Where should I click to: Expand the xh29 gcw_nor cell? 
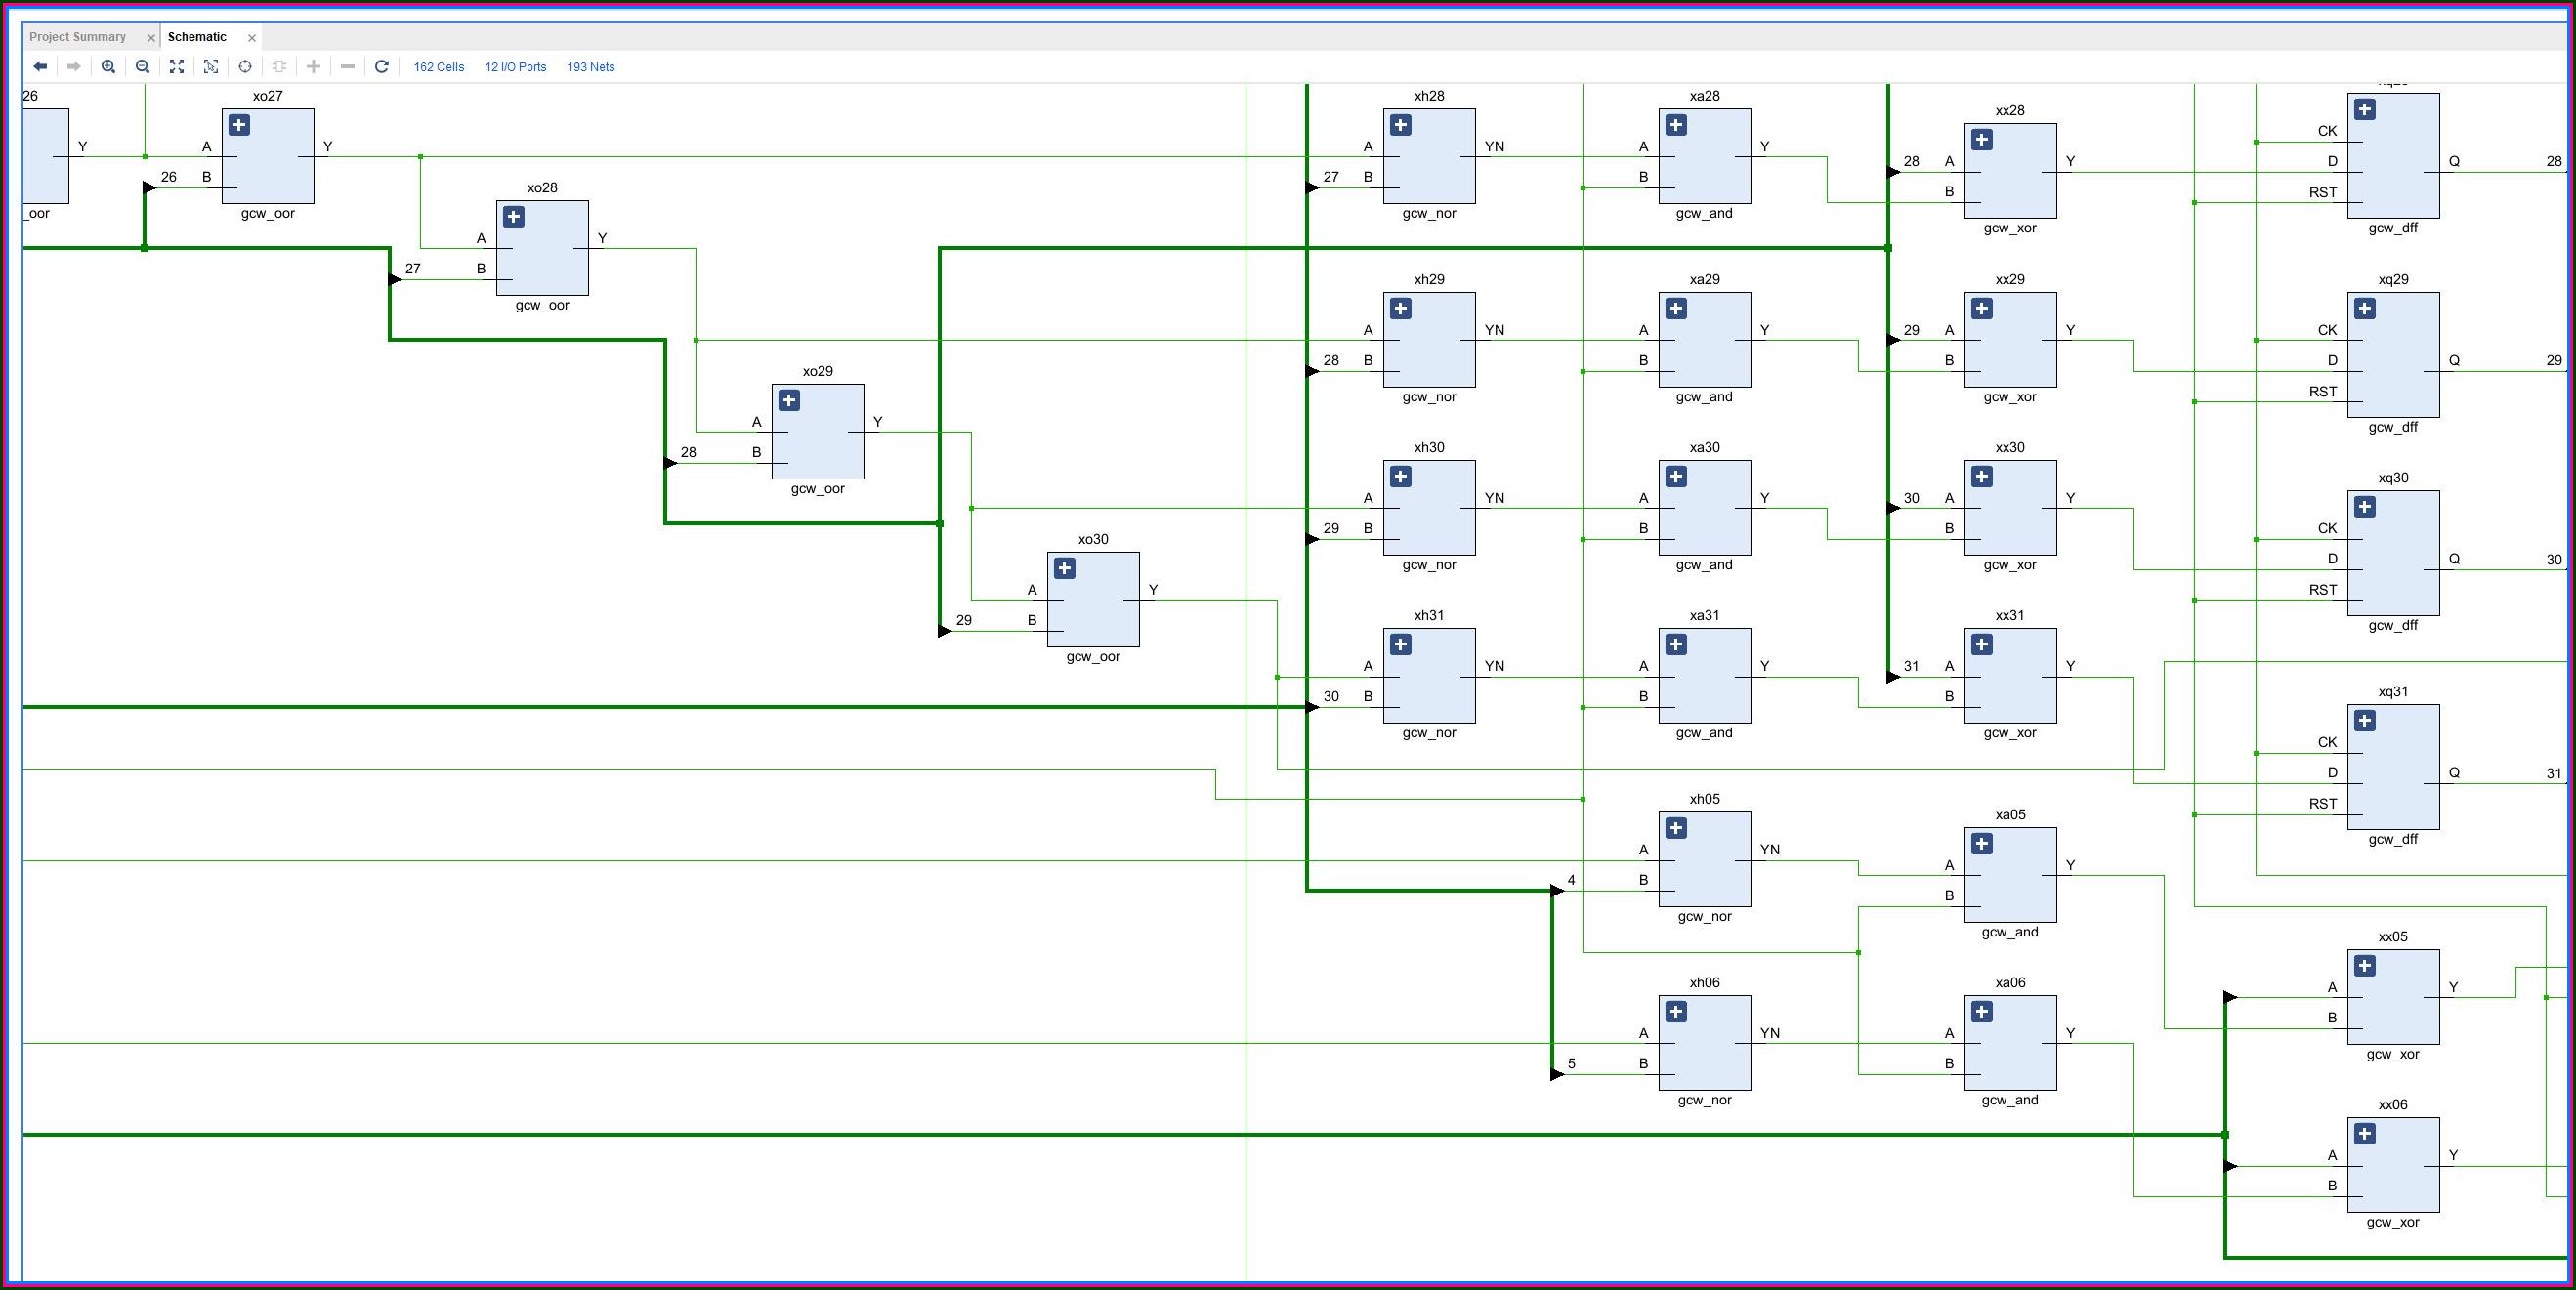[x=1400, y=309]
